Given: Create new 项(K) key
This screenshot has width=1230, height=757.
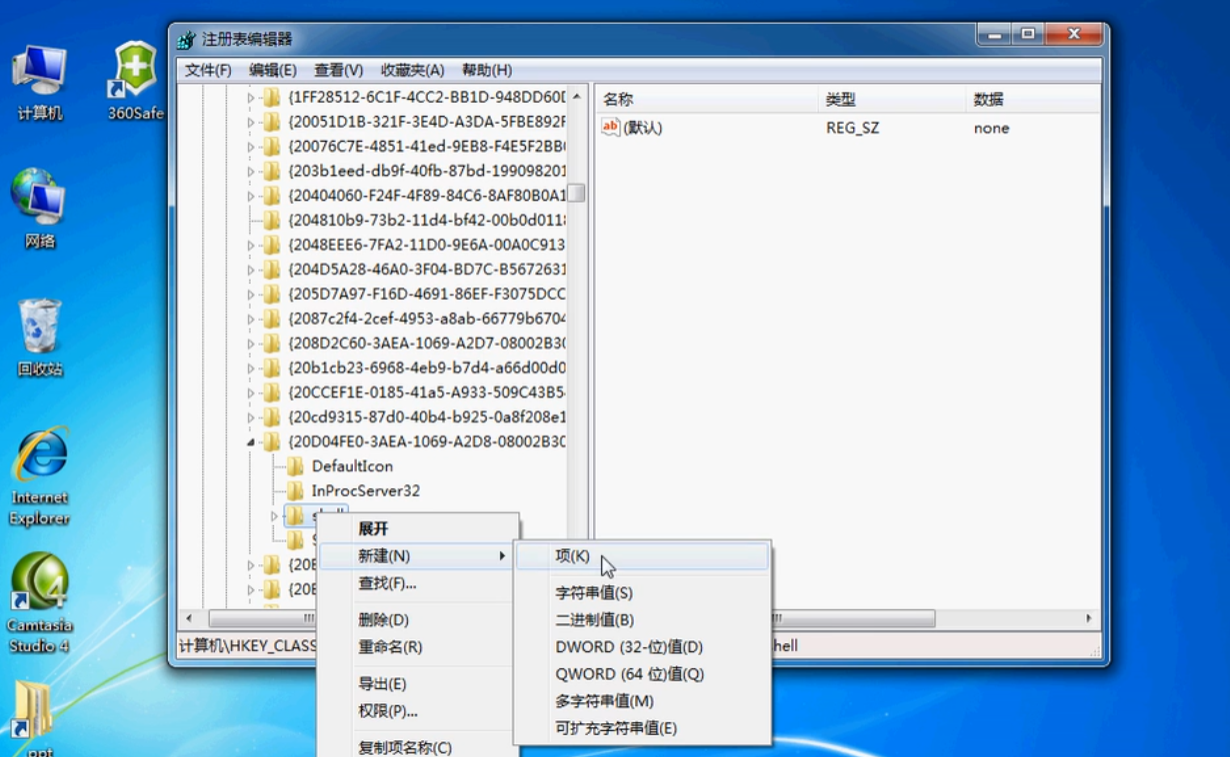Looking at the screenshot, I should click(x=643, y=556).
